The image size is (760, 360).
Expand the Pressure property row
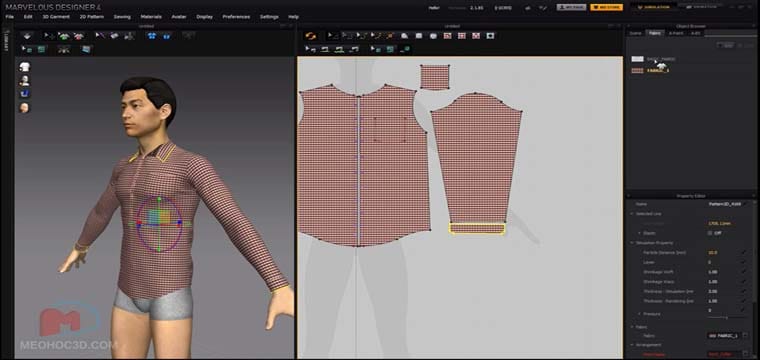click(639, 314)
